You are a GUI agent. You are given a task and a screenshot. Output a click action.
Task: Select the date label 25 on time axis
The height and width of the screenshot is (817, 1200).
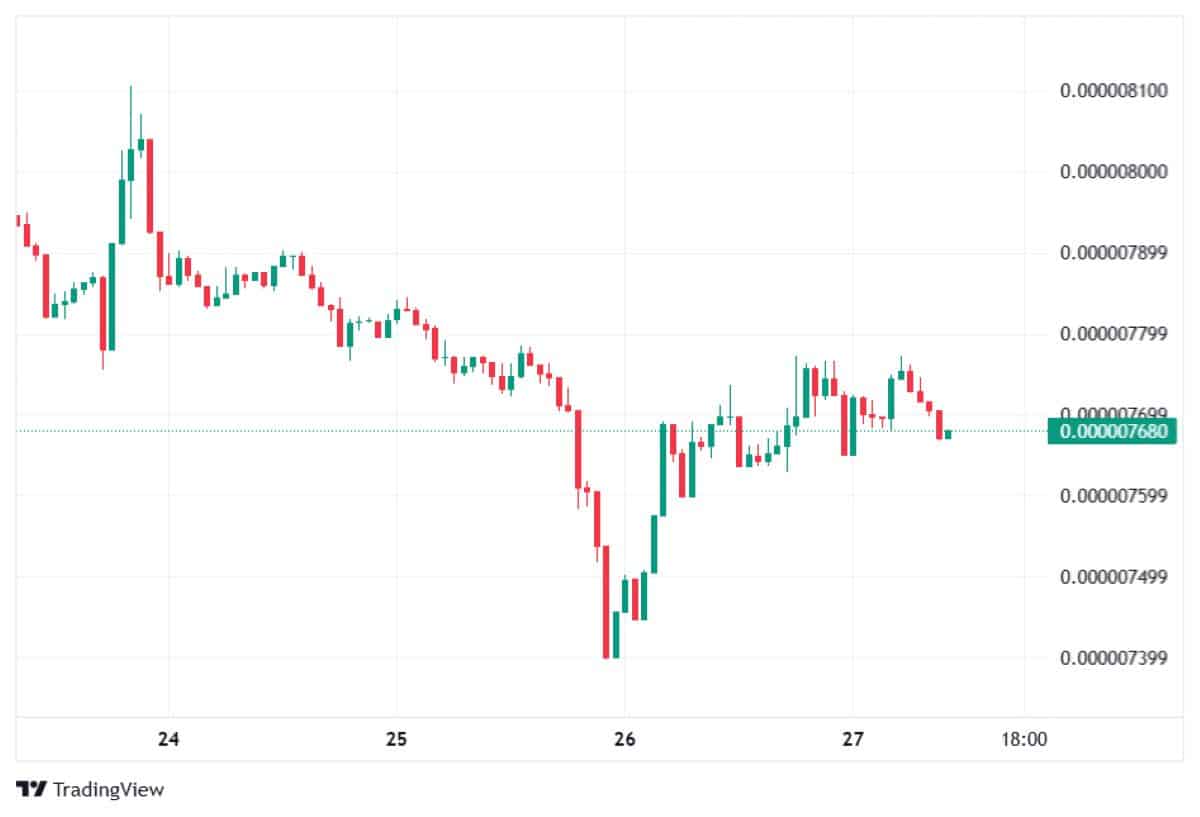(x=396, y=740)
